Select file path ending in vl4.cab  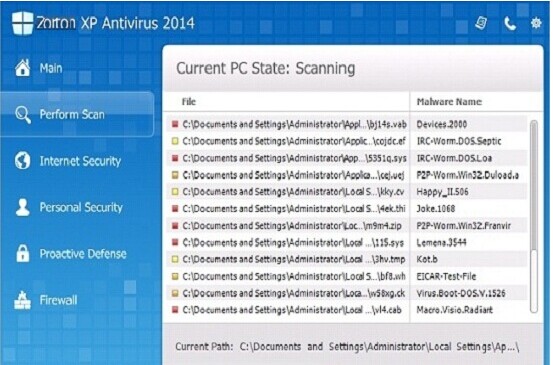[292, 310]
